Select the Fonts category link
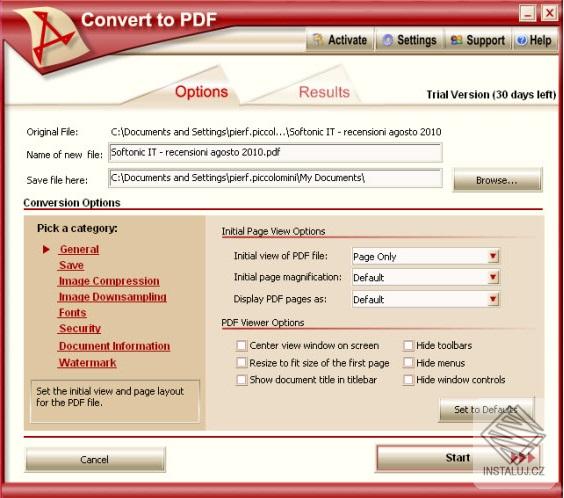The height and width of the screenshot is (498, 564). pyautogui.click(x=72, y=313)
